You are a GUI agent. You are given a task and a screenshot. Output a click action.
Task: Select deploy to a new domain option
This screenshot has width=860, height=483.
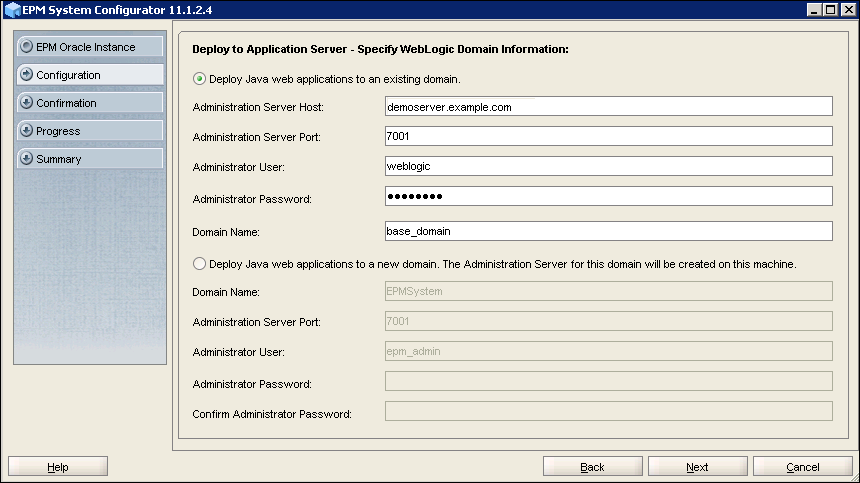(200, 264)
